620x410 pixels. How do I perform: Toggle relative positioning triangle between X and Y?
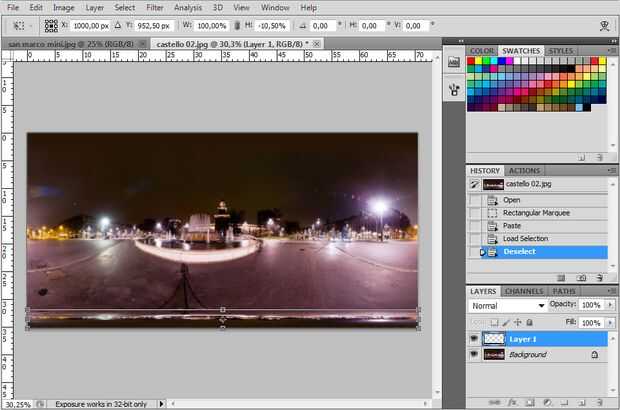pos(118,26)
